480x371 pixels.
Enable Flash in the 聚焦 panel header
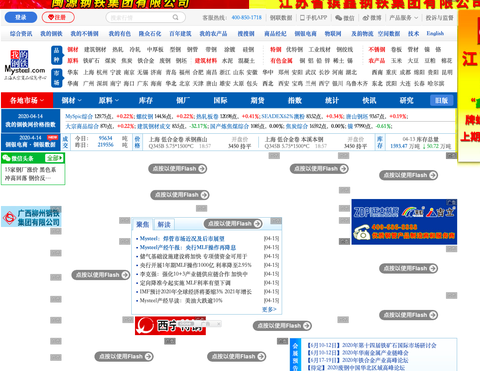click(233, 224)
